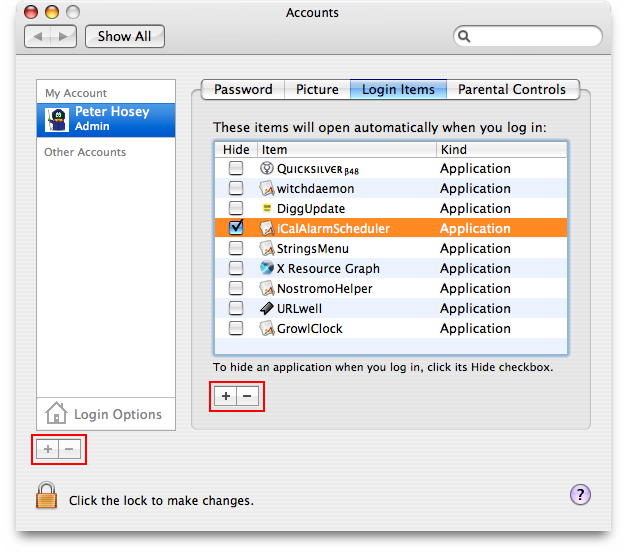Open Login Options

tap(106, 414)
